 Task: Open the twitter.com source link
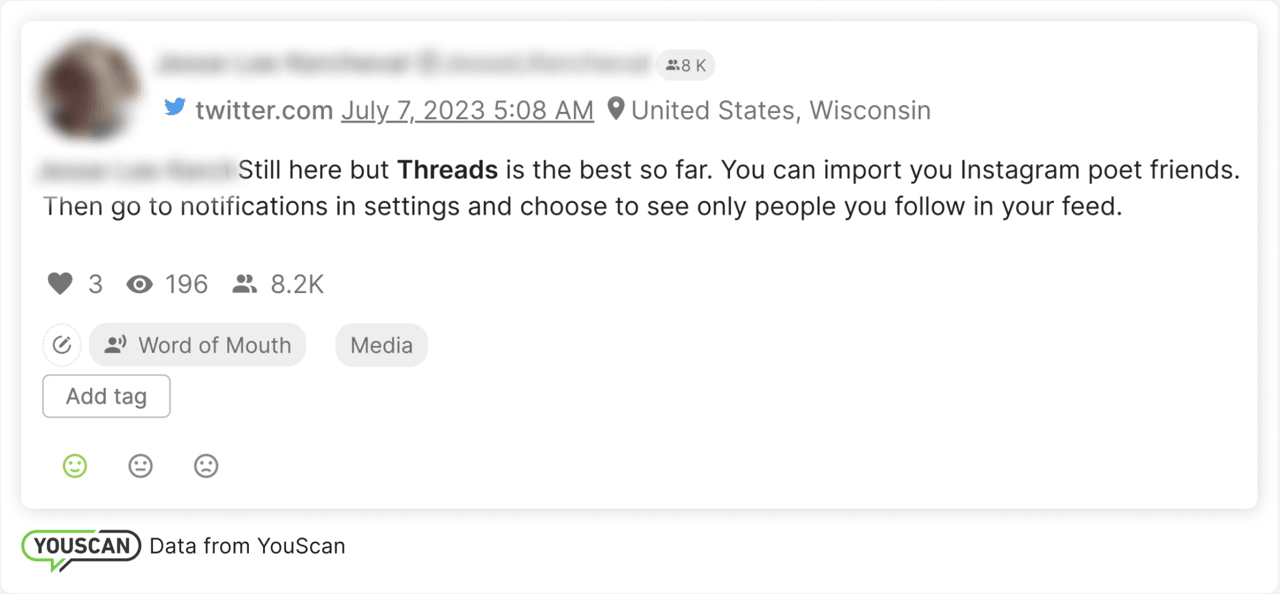[264, 110]
